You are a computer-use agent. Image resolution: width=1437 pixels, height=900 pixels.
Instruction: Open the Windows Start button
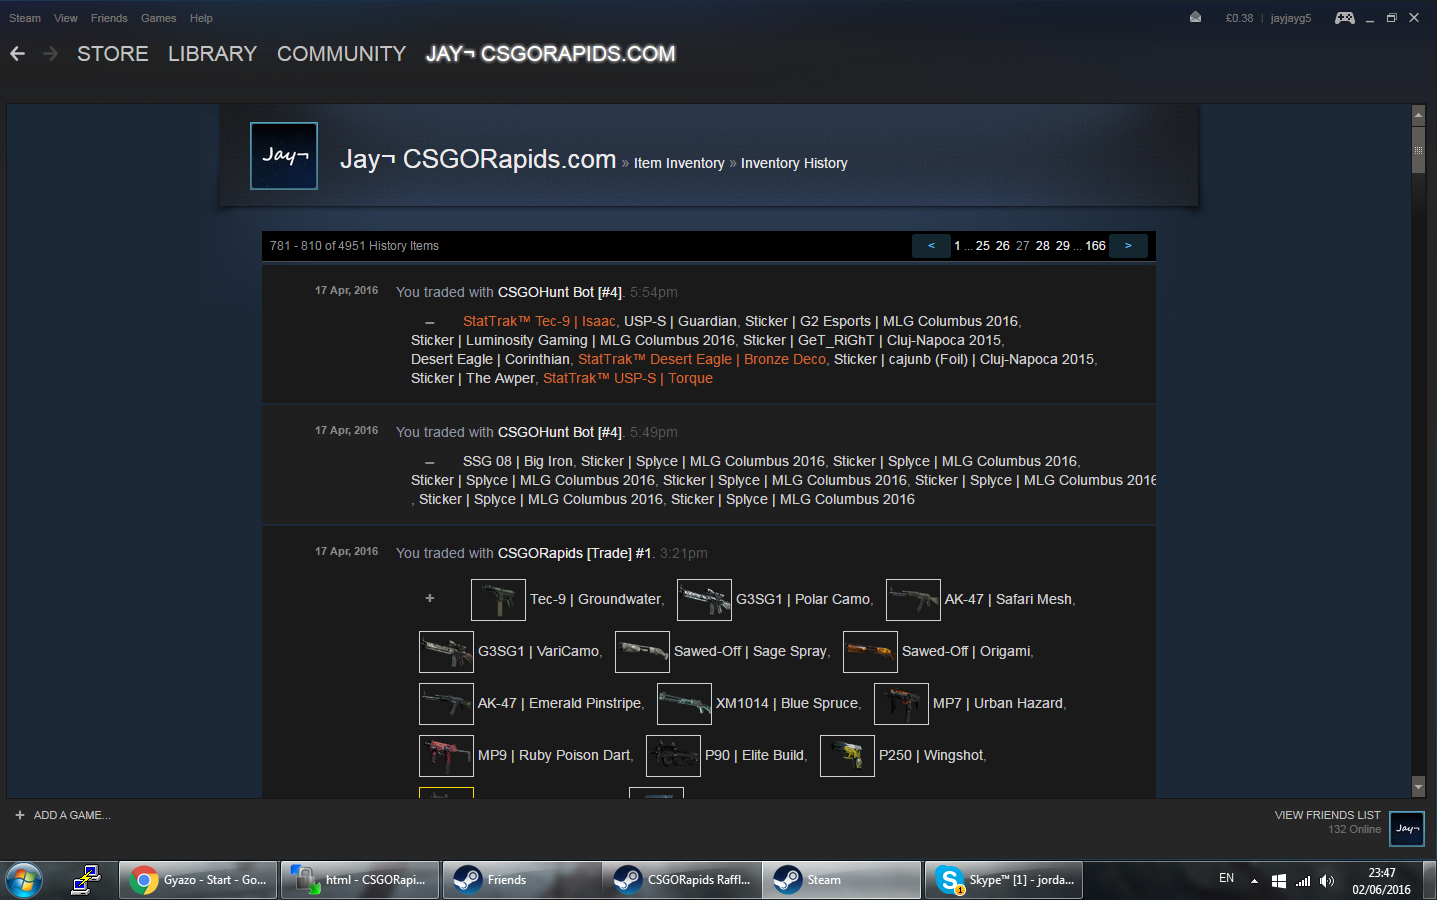point(24,881)
